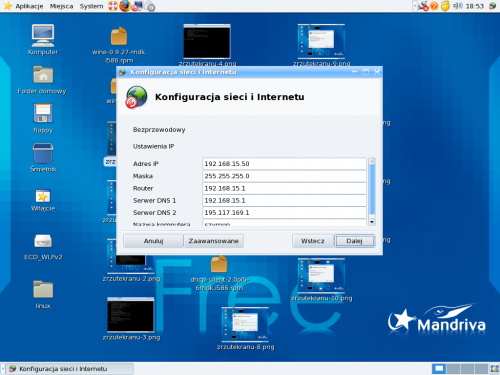Click the Serwer DNS 1 field
Image resolution: width=500 pixels, height=375 pixels.
[x=284, y=200]
